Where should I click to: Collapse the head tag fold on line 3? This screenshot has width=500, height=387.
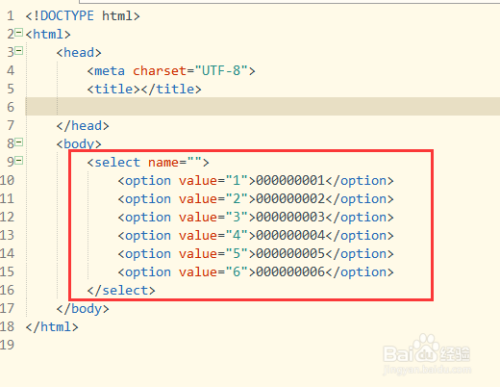[19, 51]
